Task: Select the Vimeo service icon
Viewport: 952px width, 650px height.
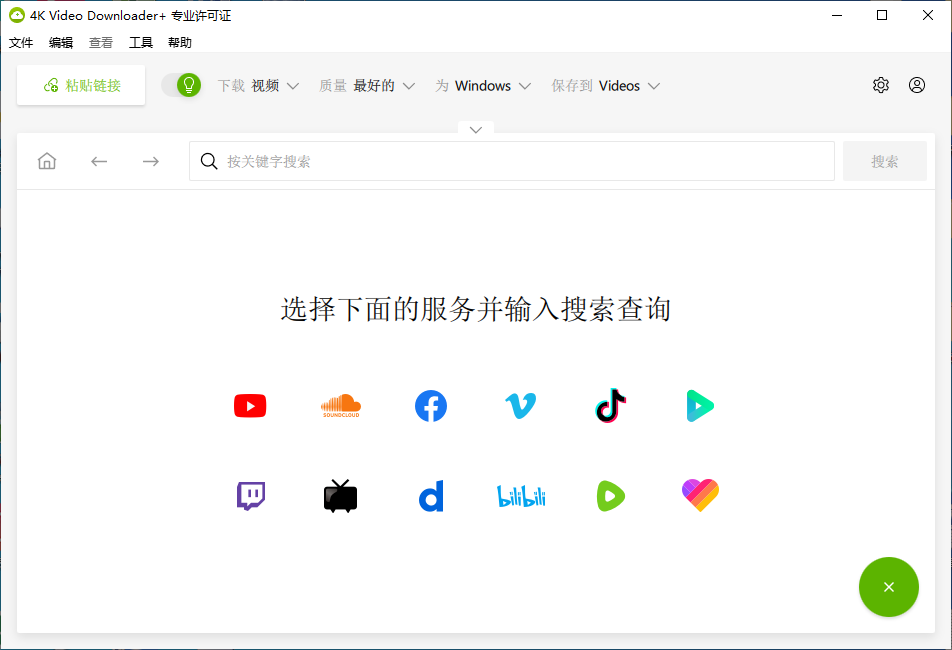Action: (x=521, y=406)
